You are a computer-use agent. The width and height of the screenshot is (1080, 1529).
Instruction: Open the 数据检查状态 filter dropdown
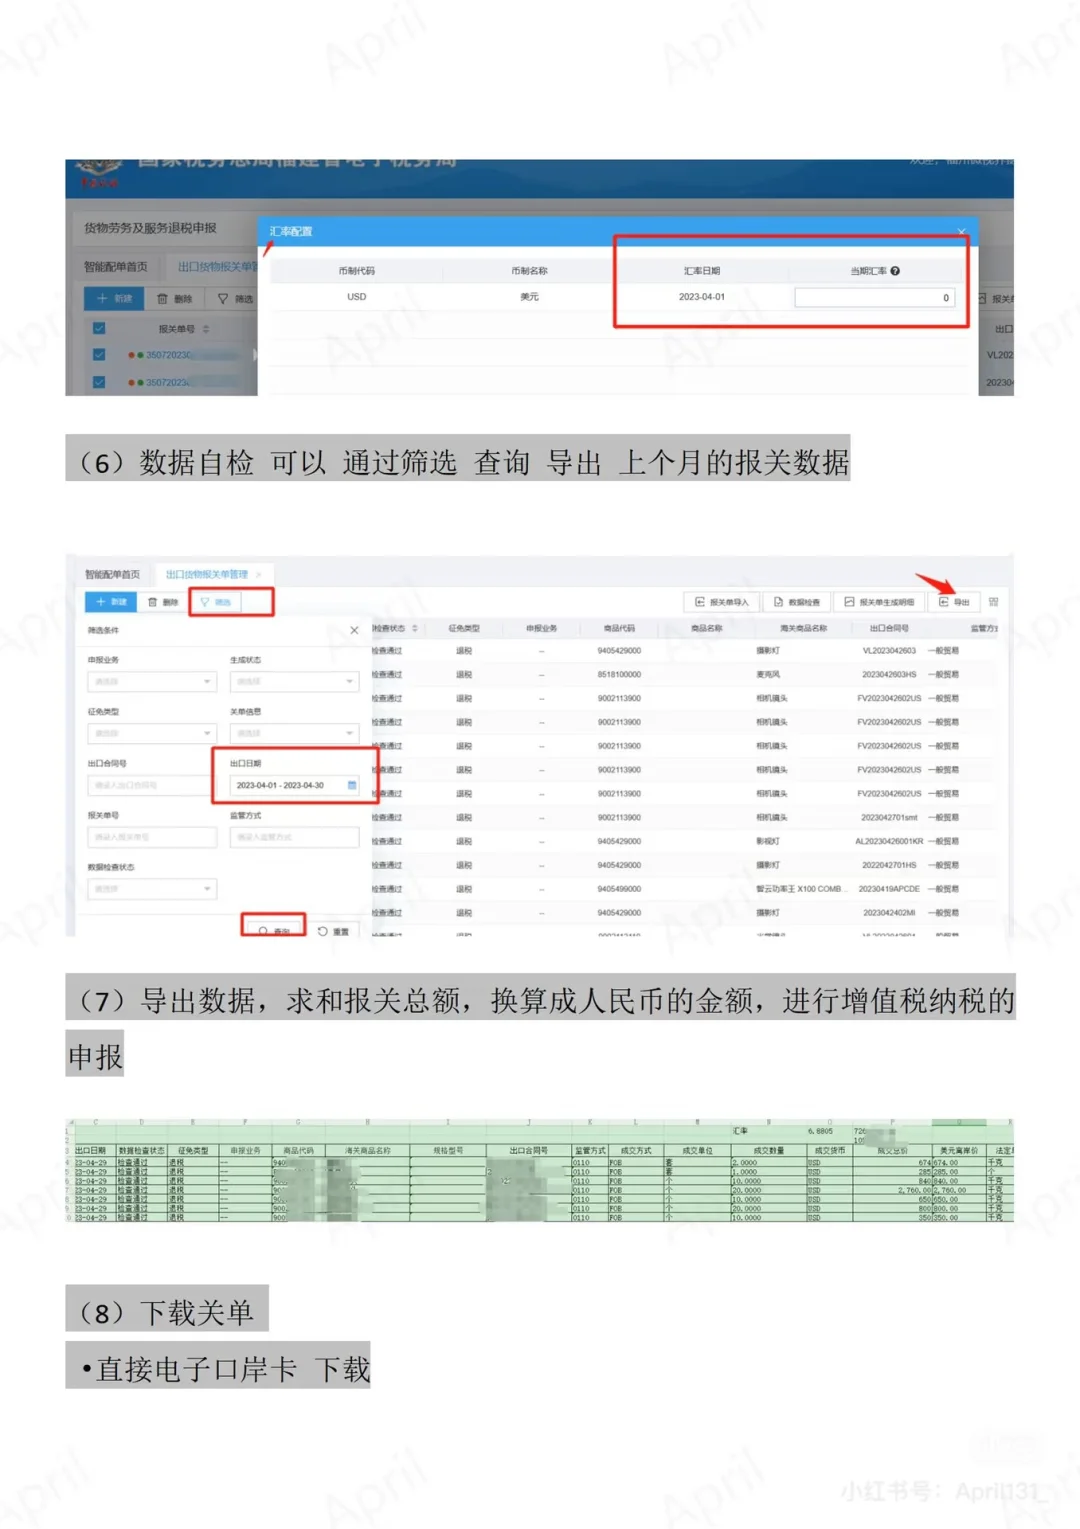(152, 889)
